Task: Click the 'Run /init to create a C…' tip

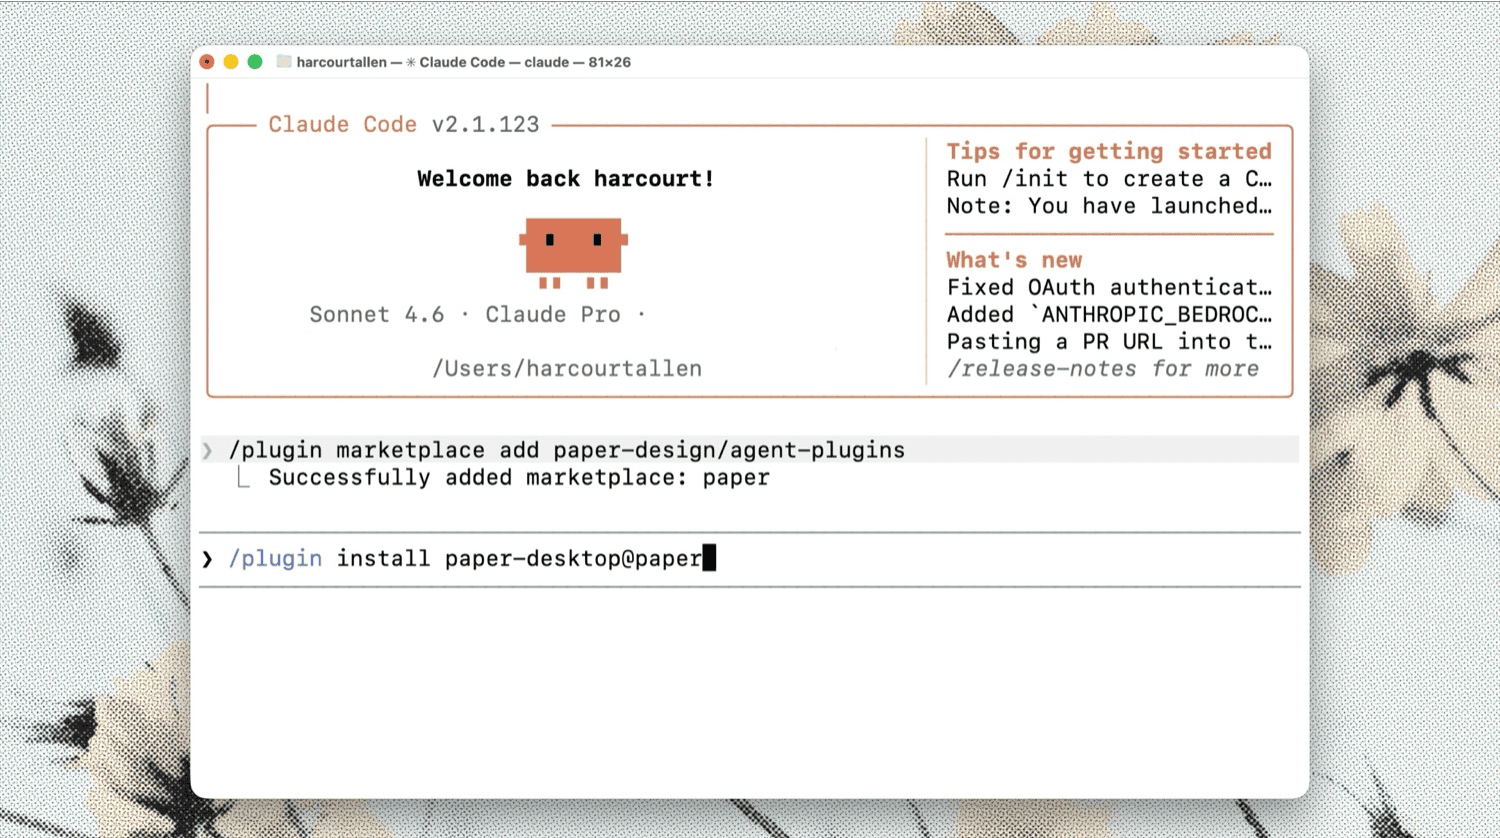Action: (1109, 179)
